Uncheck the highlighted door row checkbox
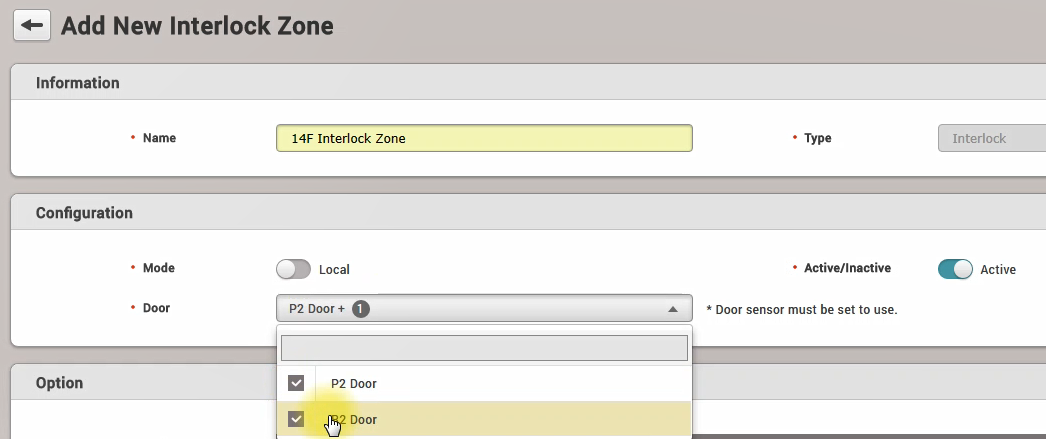 [296, 419]
